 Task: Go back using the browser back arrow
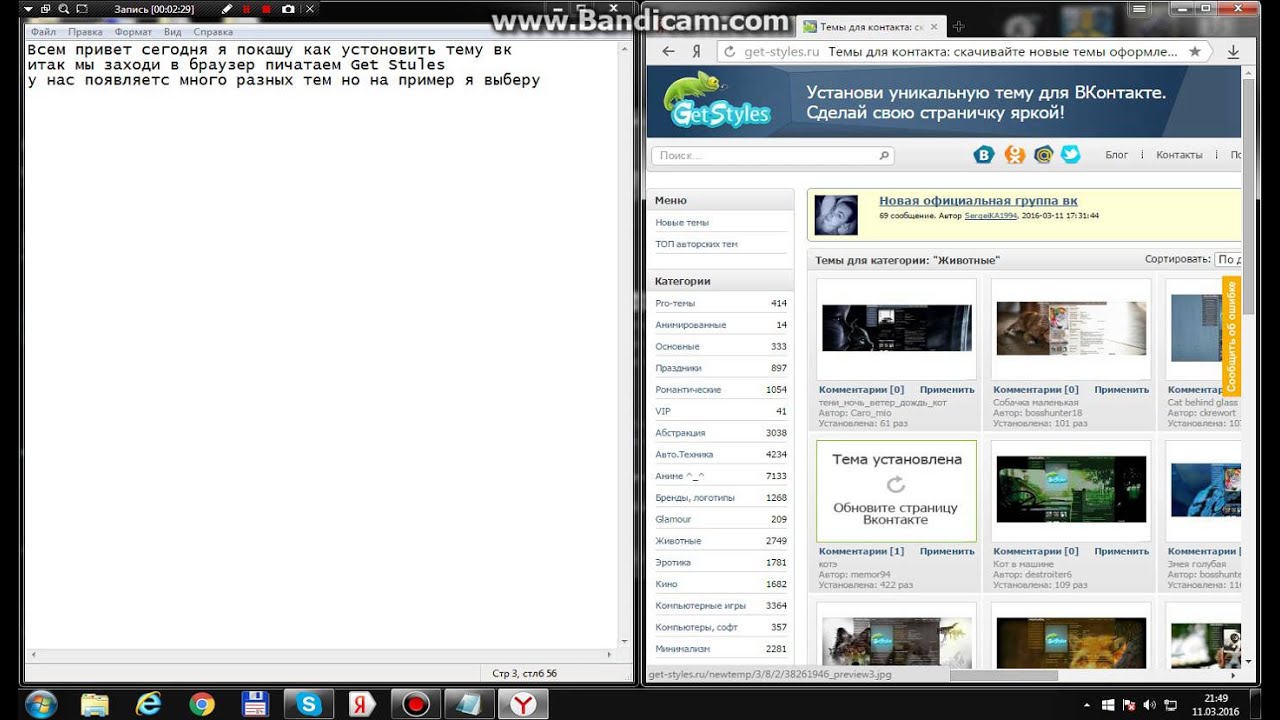click(668, 51)
